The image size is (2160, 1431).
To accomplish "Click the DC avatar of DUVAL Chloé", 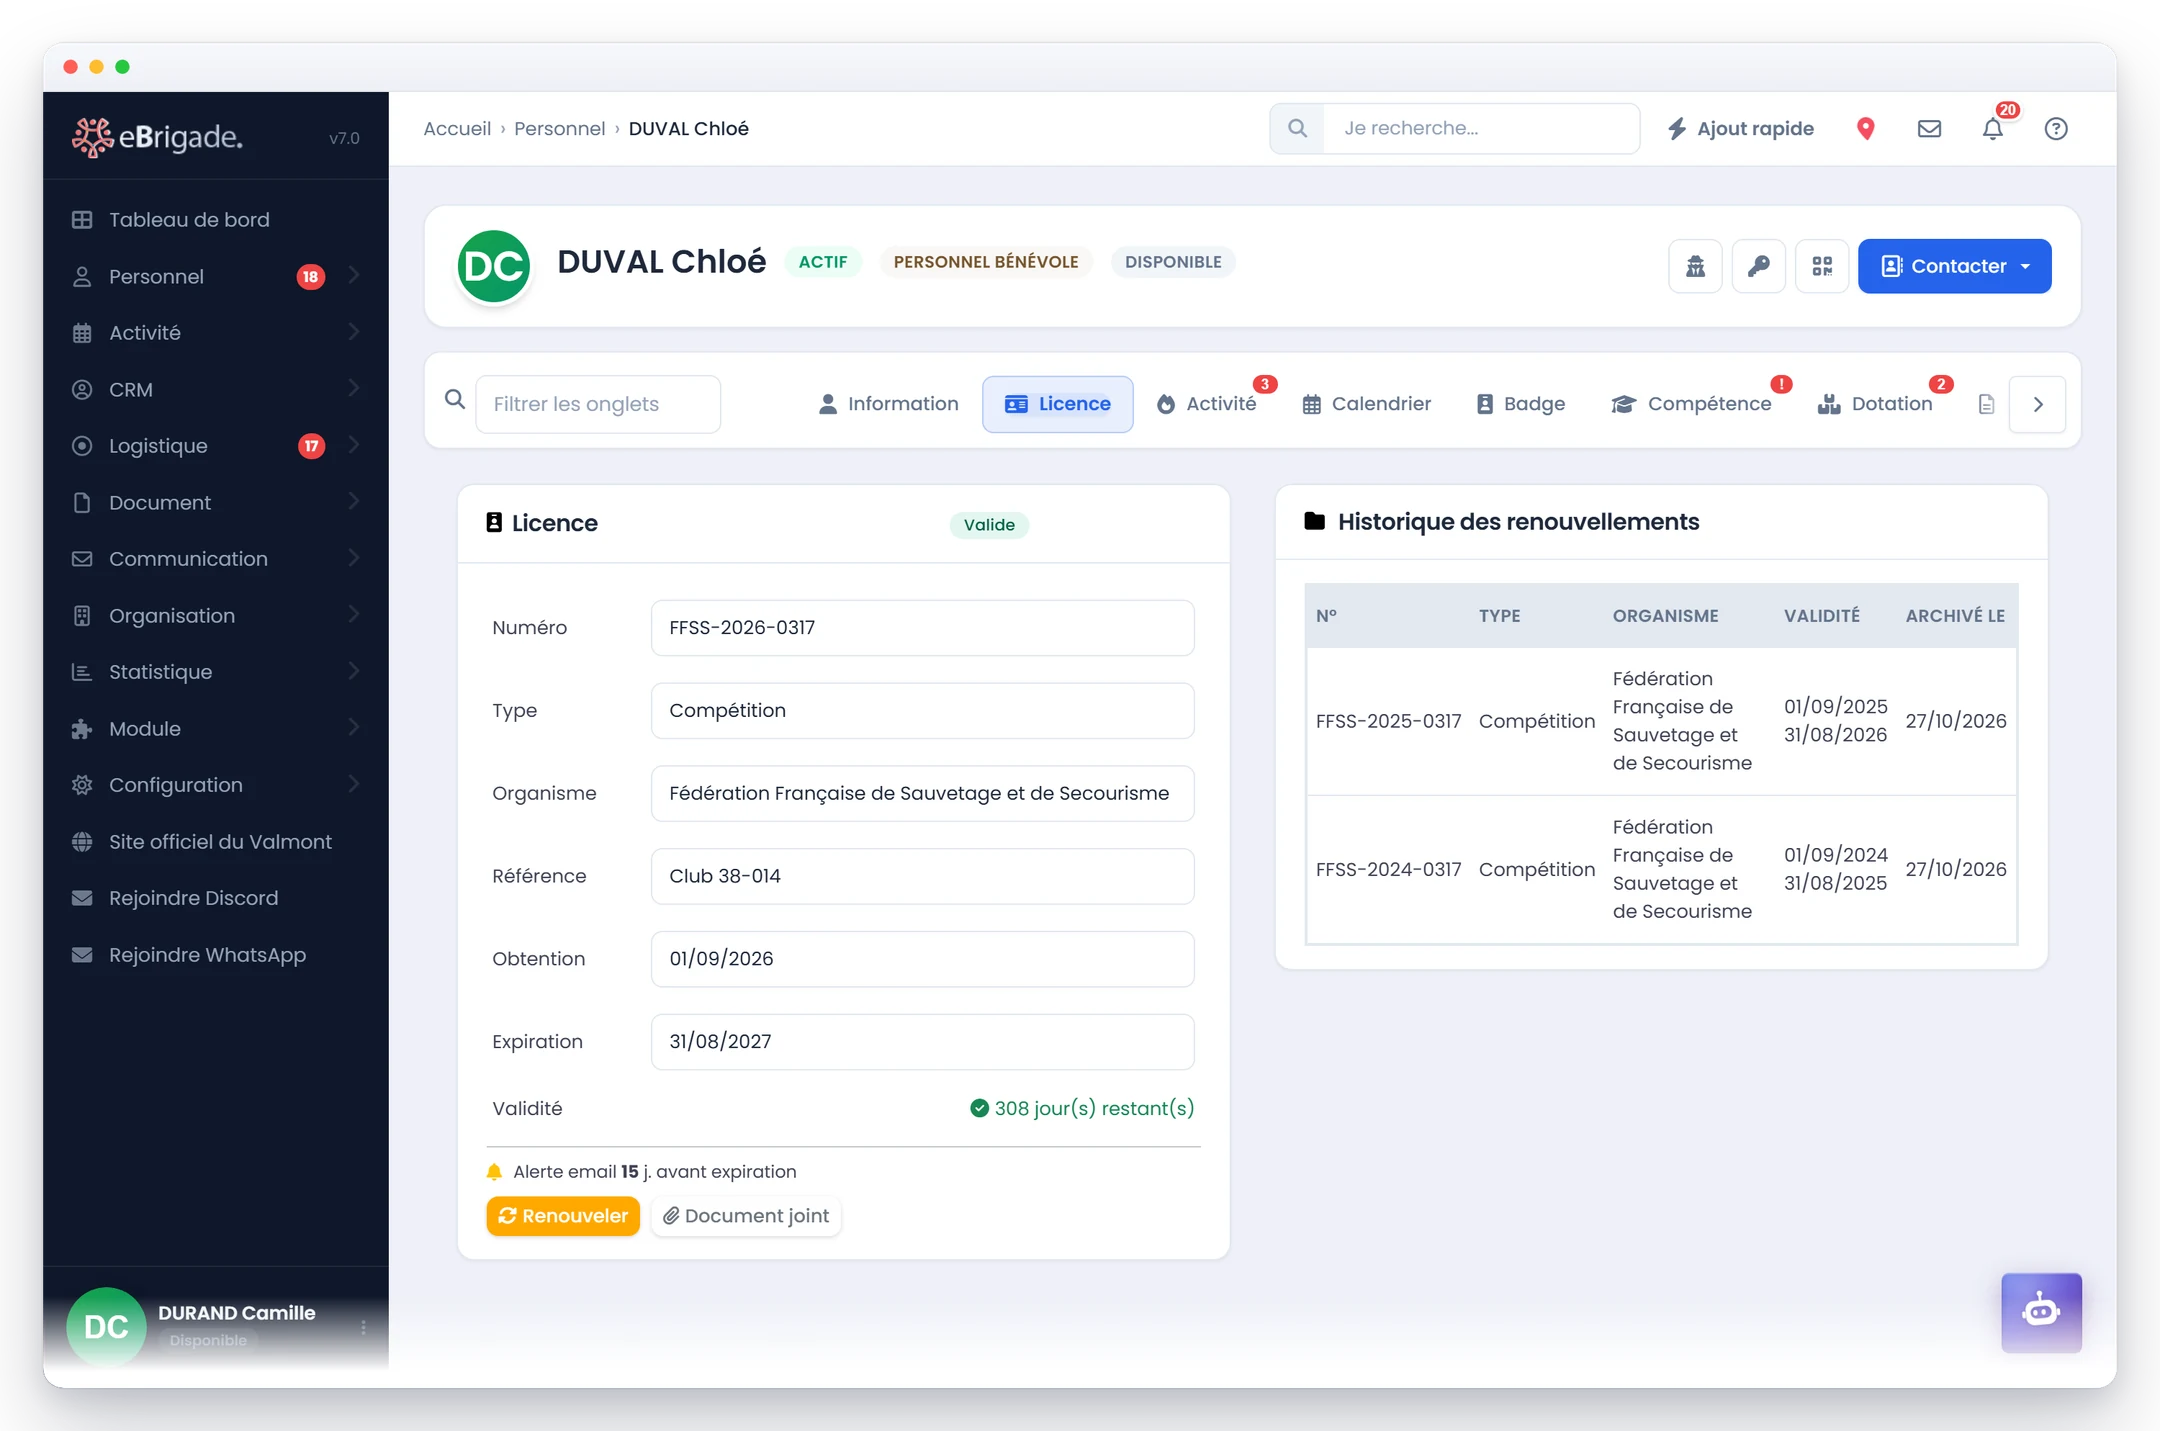I will pyautogui.click(x=493, y=266).
